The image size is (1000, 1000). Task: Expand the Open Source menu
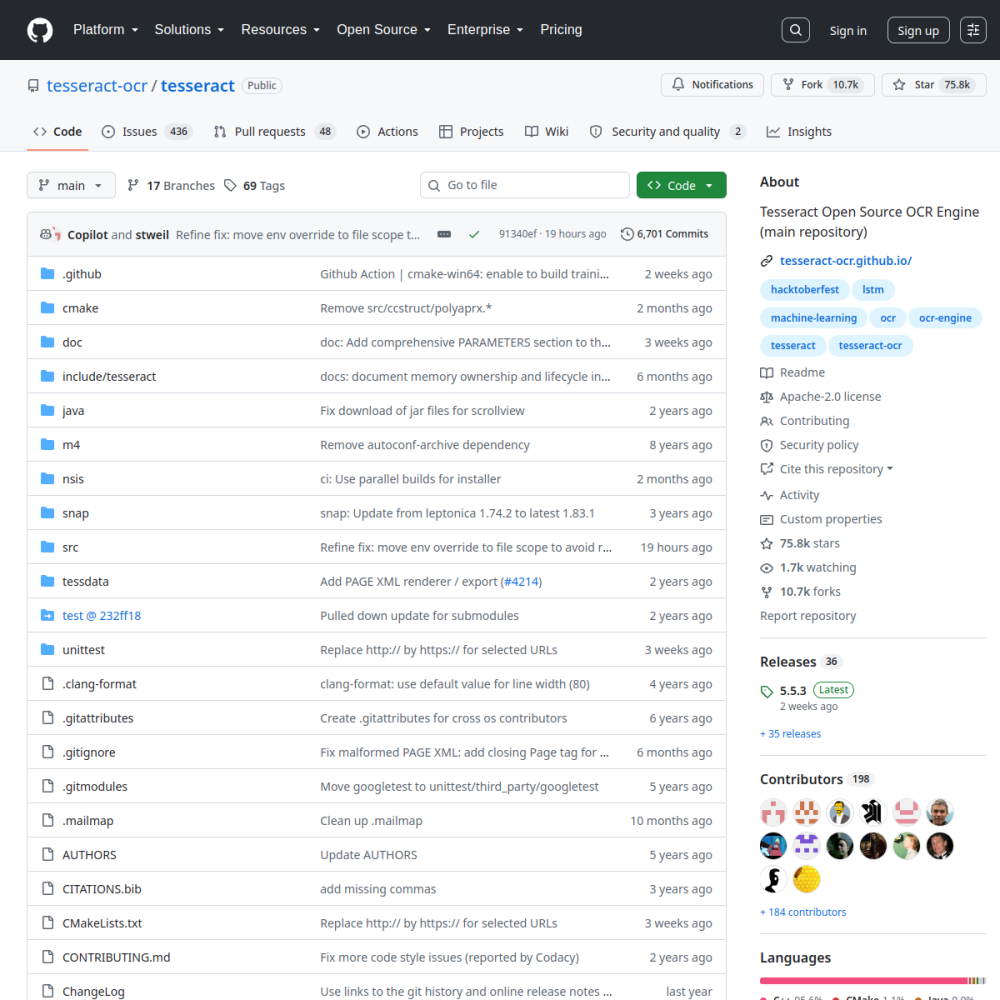pos(383,30)
